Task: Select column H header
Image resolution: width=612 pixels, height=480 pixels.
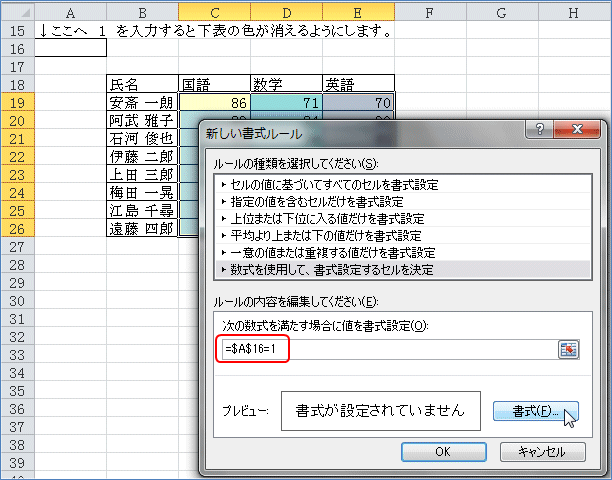Action: (x=575, y=12)
